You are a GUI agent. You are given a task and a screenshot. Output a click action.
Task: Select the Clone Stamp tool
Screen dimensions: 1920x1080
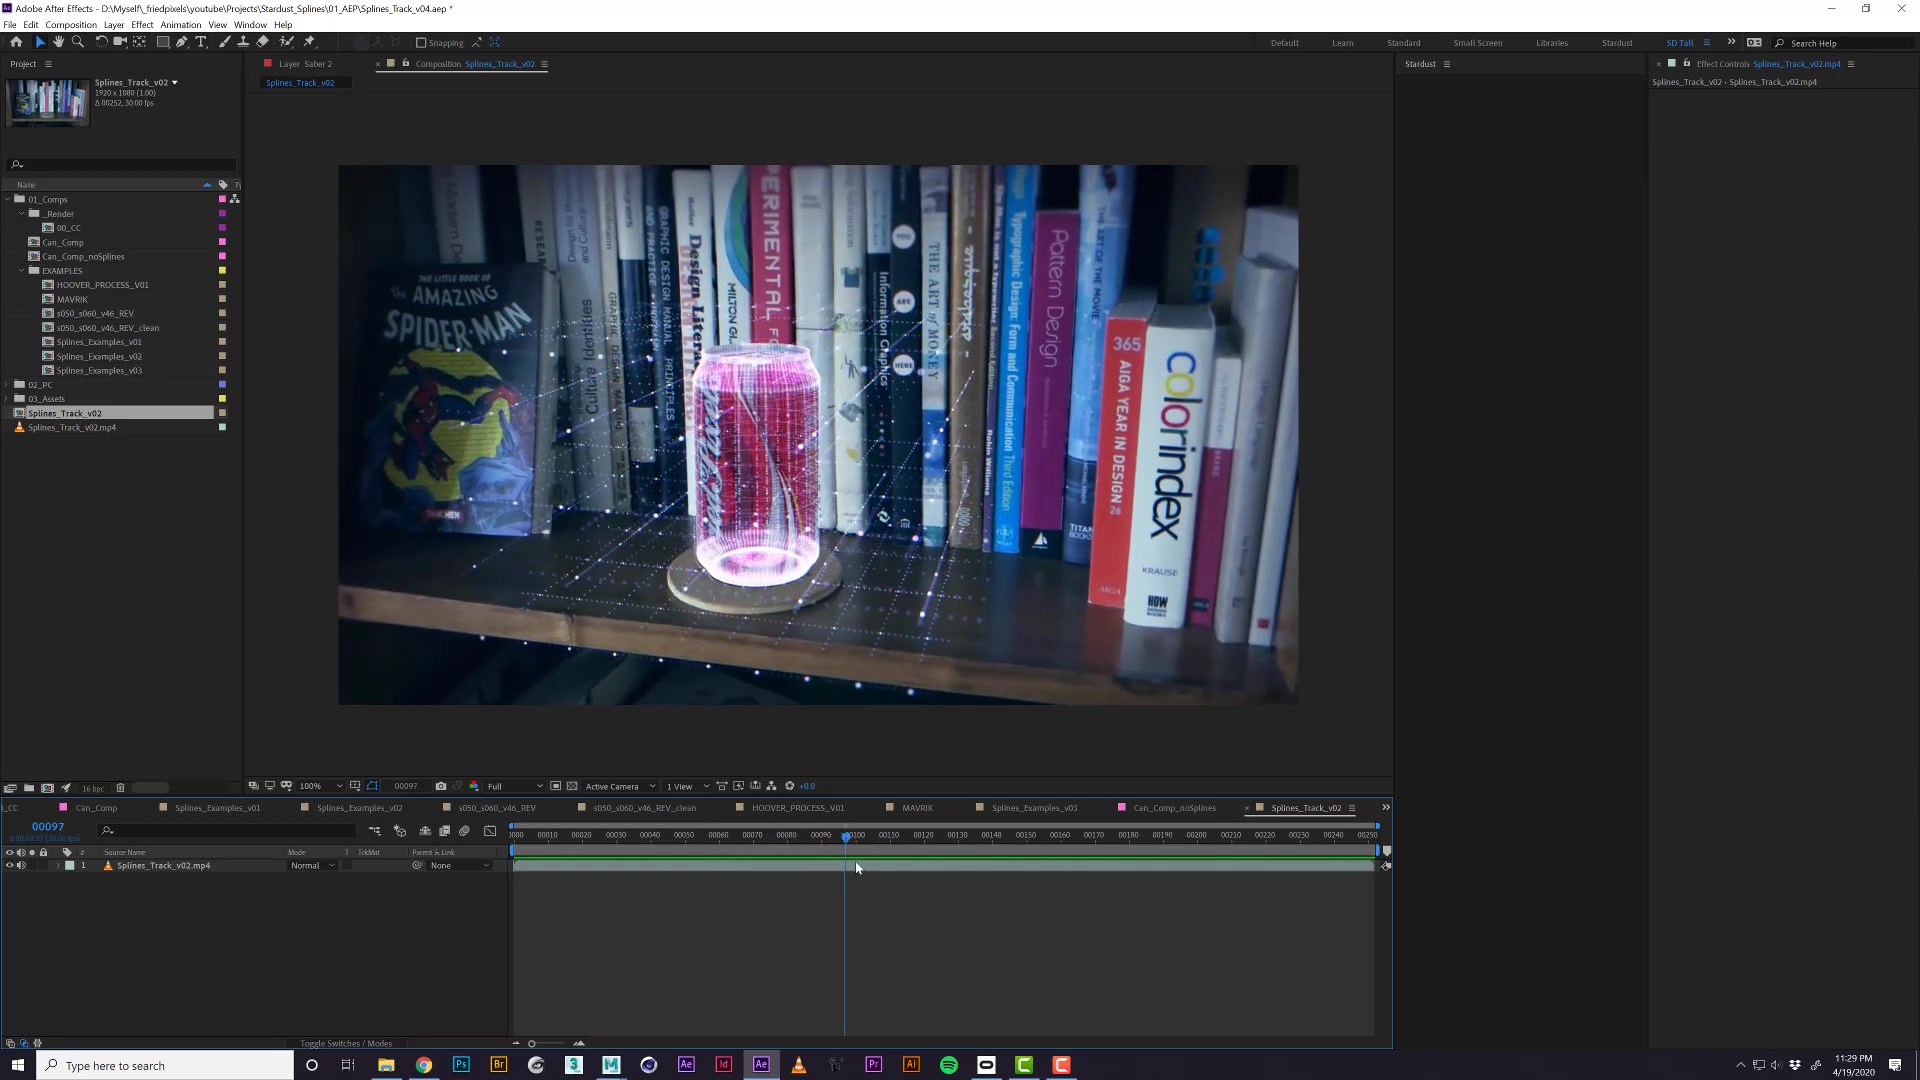tap(243, 42)
